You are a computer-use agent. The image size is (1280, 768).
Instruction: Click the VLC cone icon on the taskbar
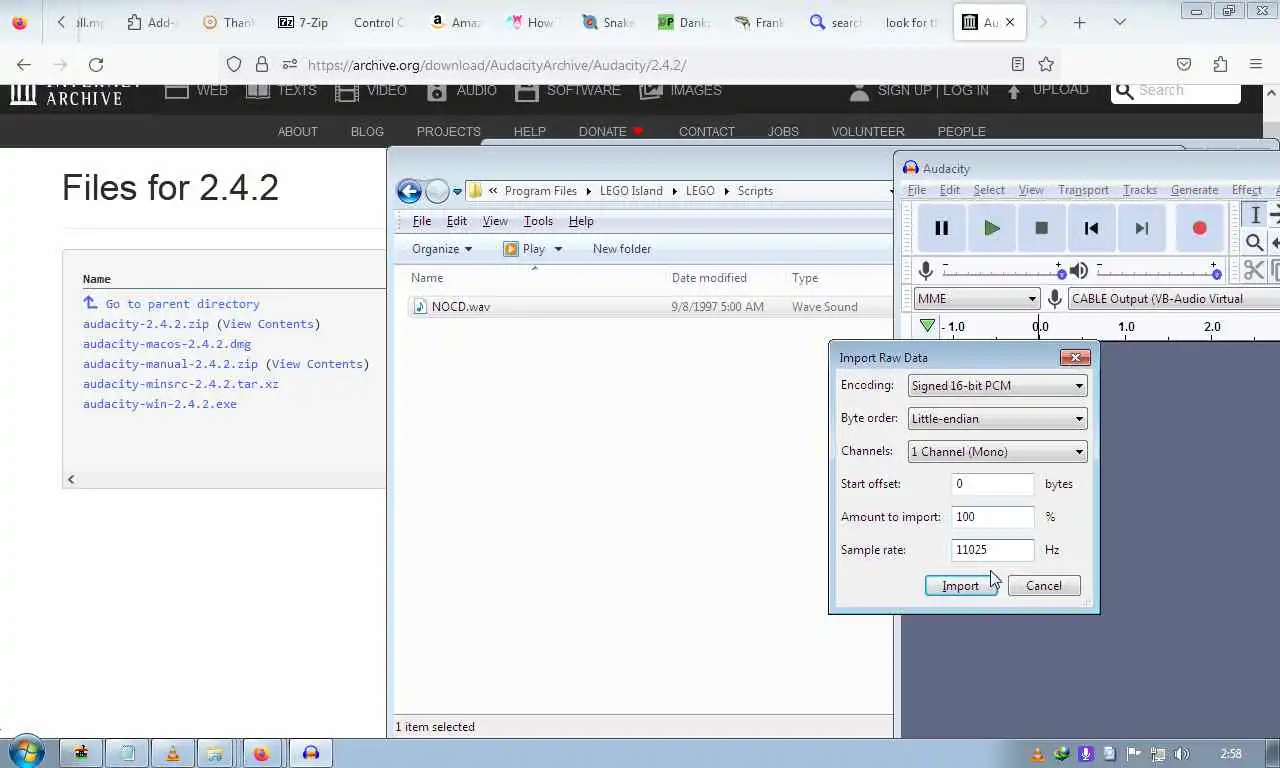coord(172,754)
